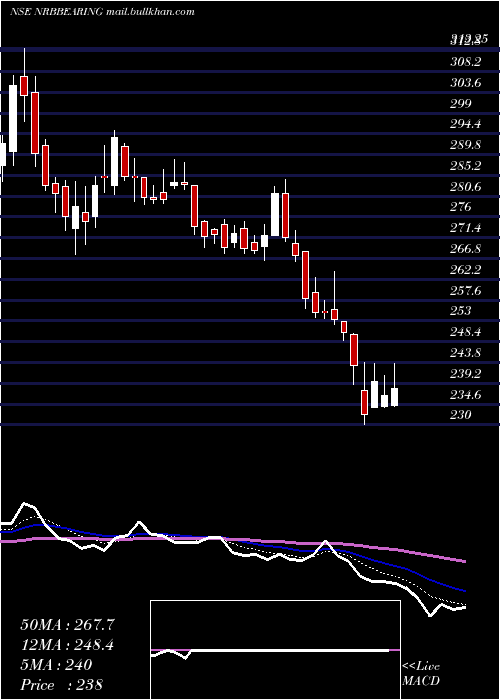Viewport: 500px width, 700px height.
Task: Click the 299 price axis label
Action: coord(460,104)
